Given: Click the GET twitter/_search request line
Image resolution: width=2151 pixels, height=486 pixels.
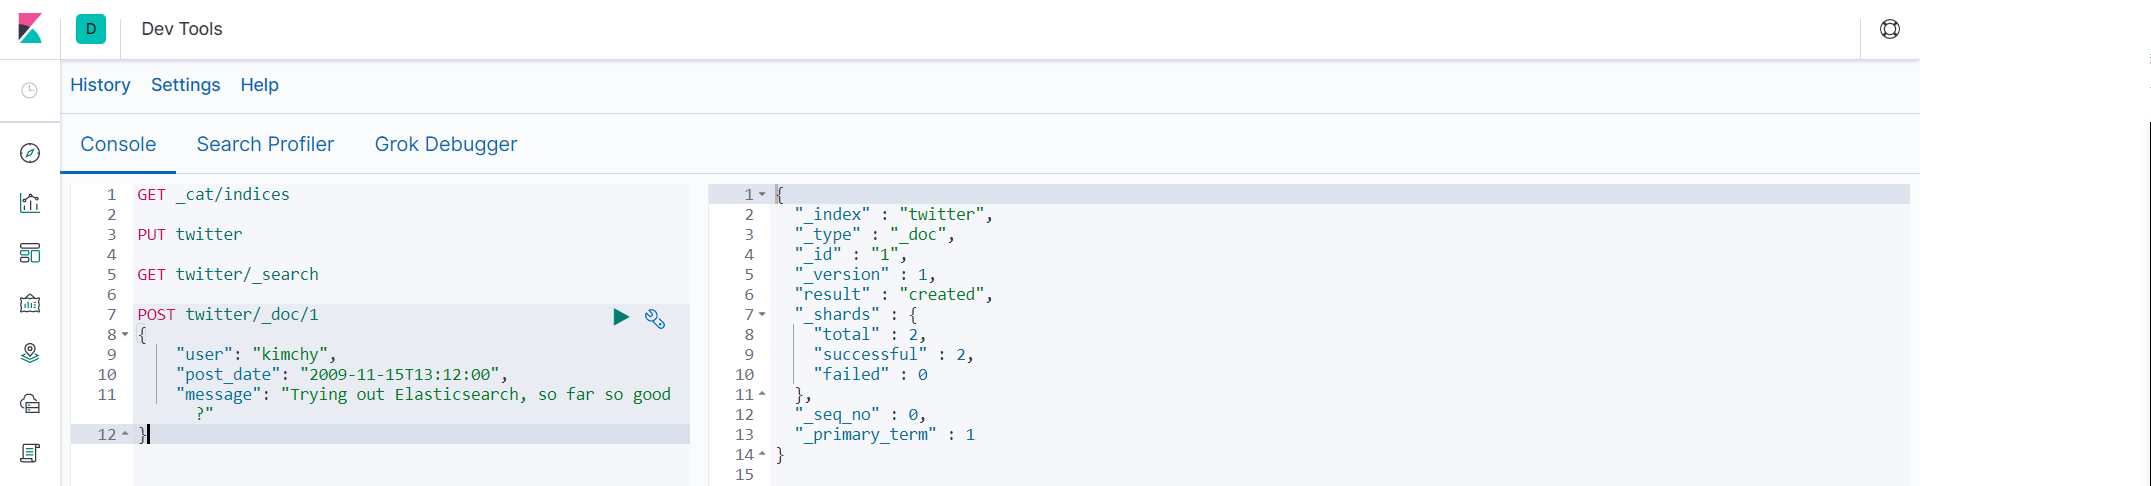Looking at the screenshot, I should [228, 274].
